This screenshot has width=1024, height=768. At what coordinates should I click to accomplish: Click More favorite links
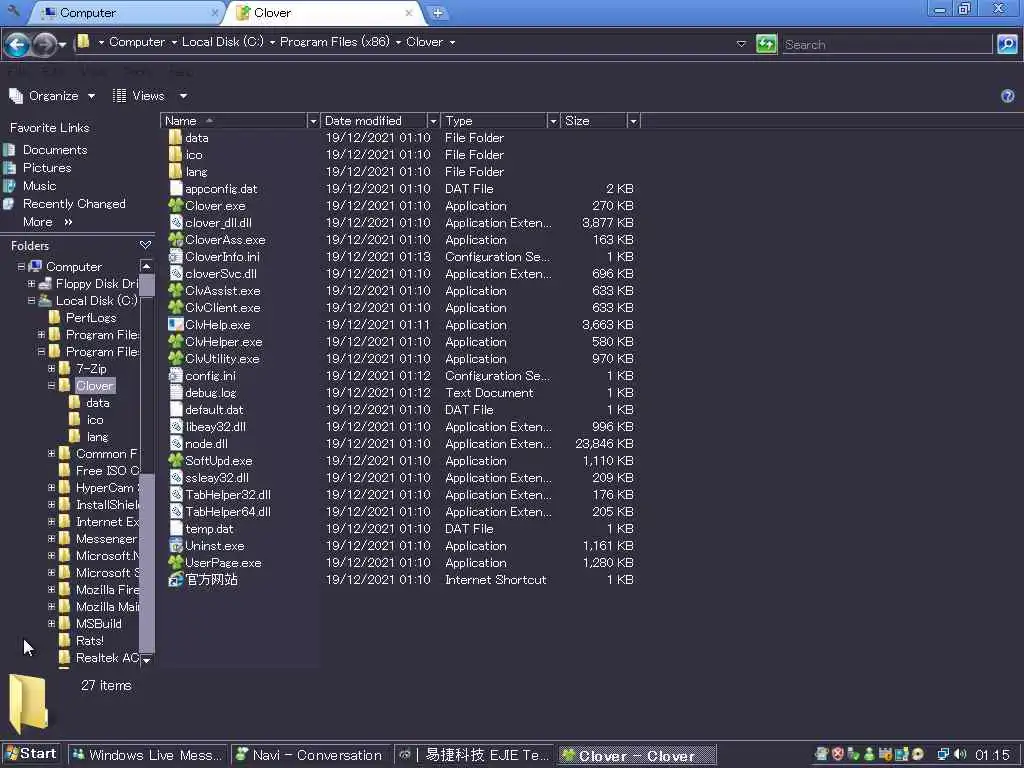pyautogui.click(x=47, y=222)
